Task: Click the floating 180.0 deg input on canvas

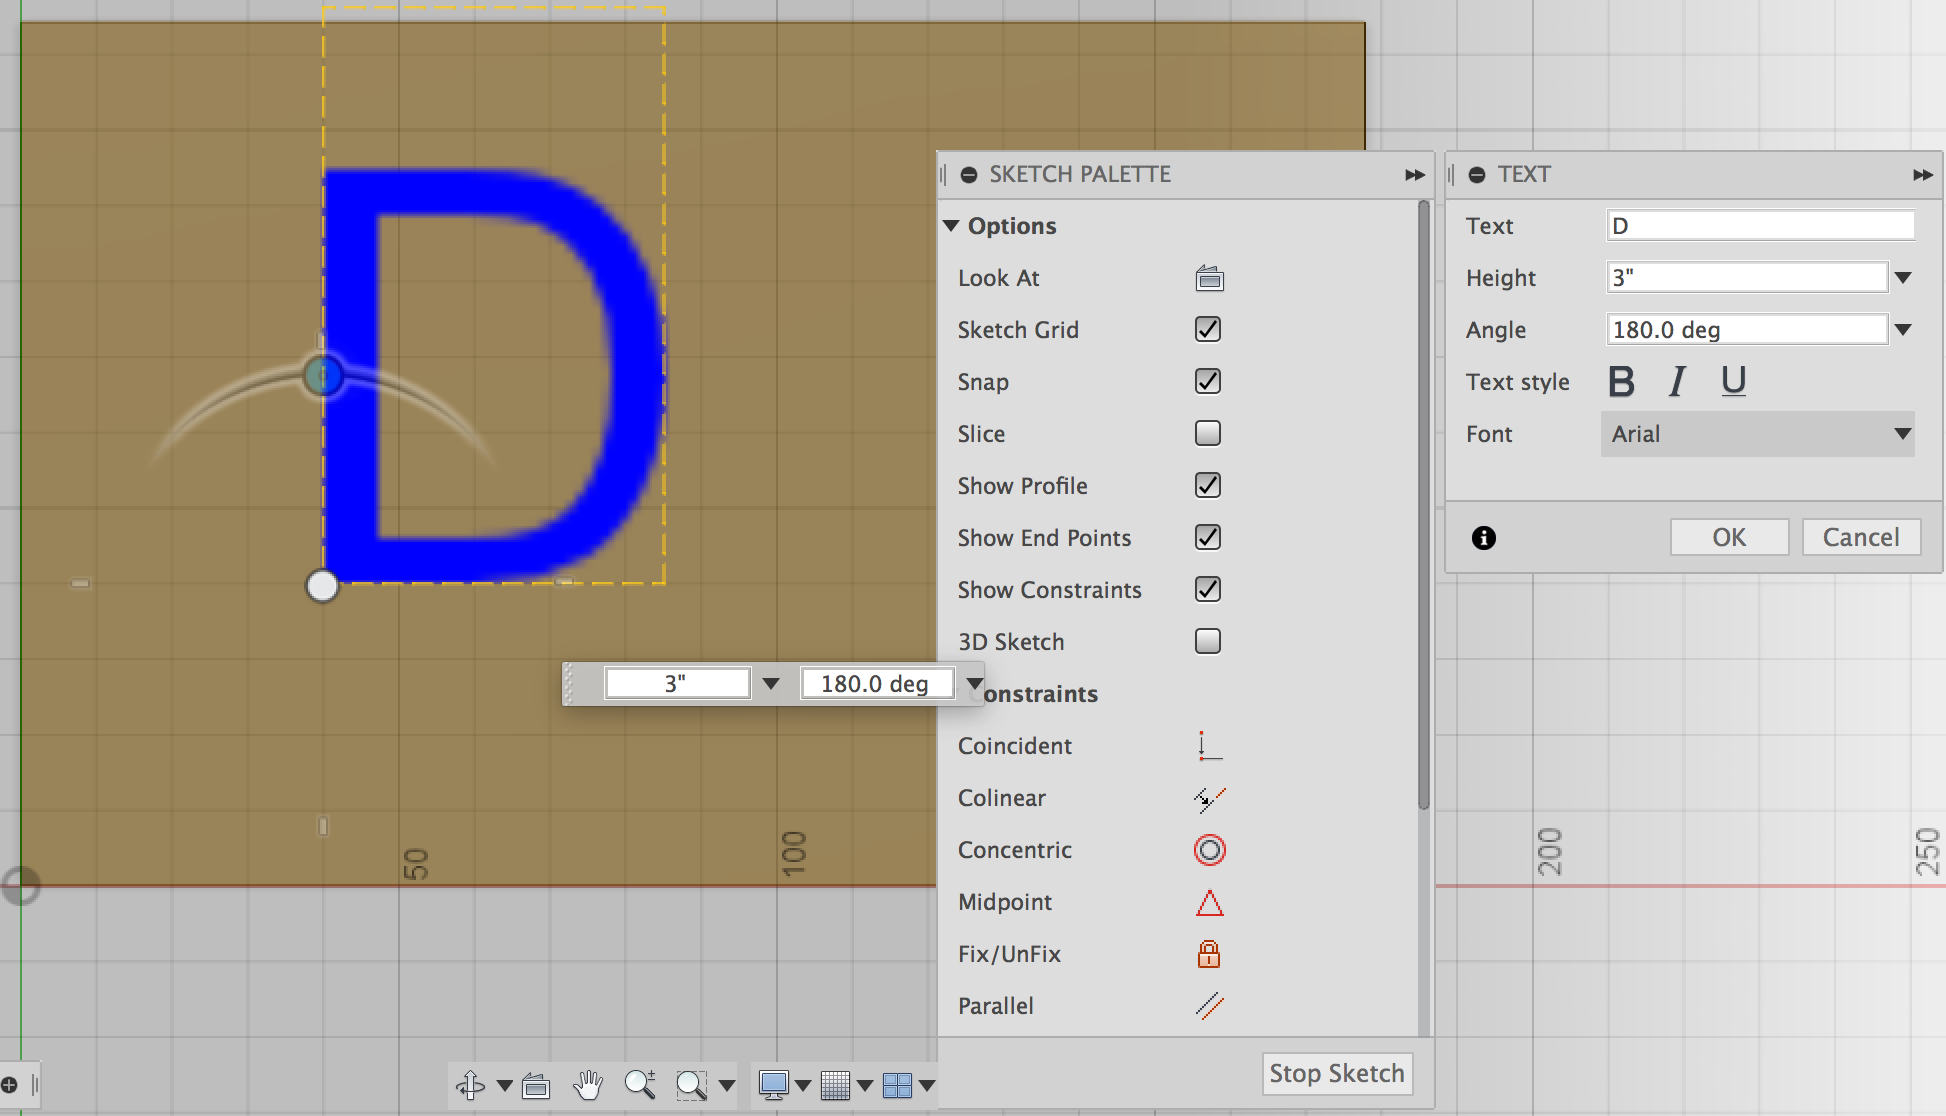Action: (x=876, y=684)
